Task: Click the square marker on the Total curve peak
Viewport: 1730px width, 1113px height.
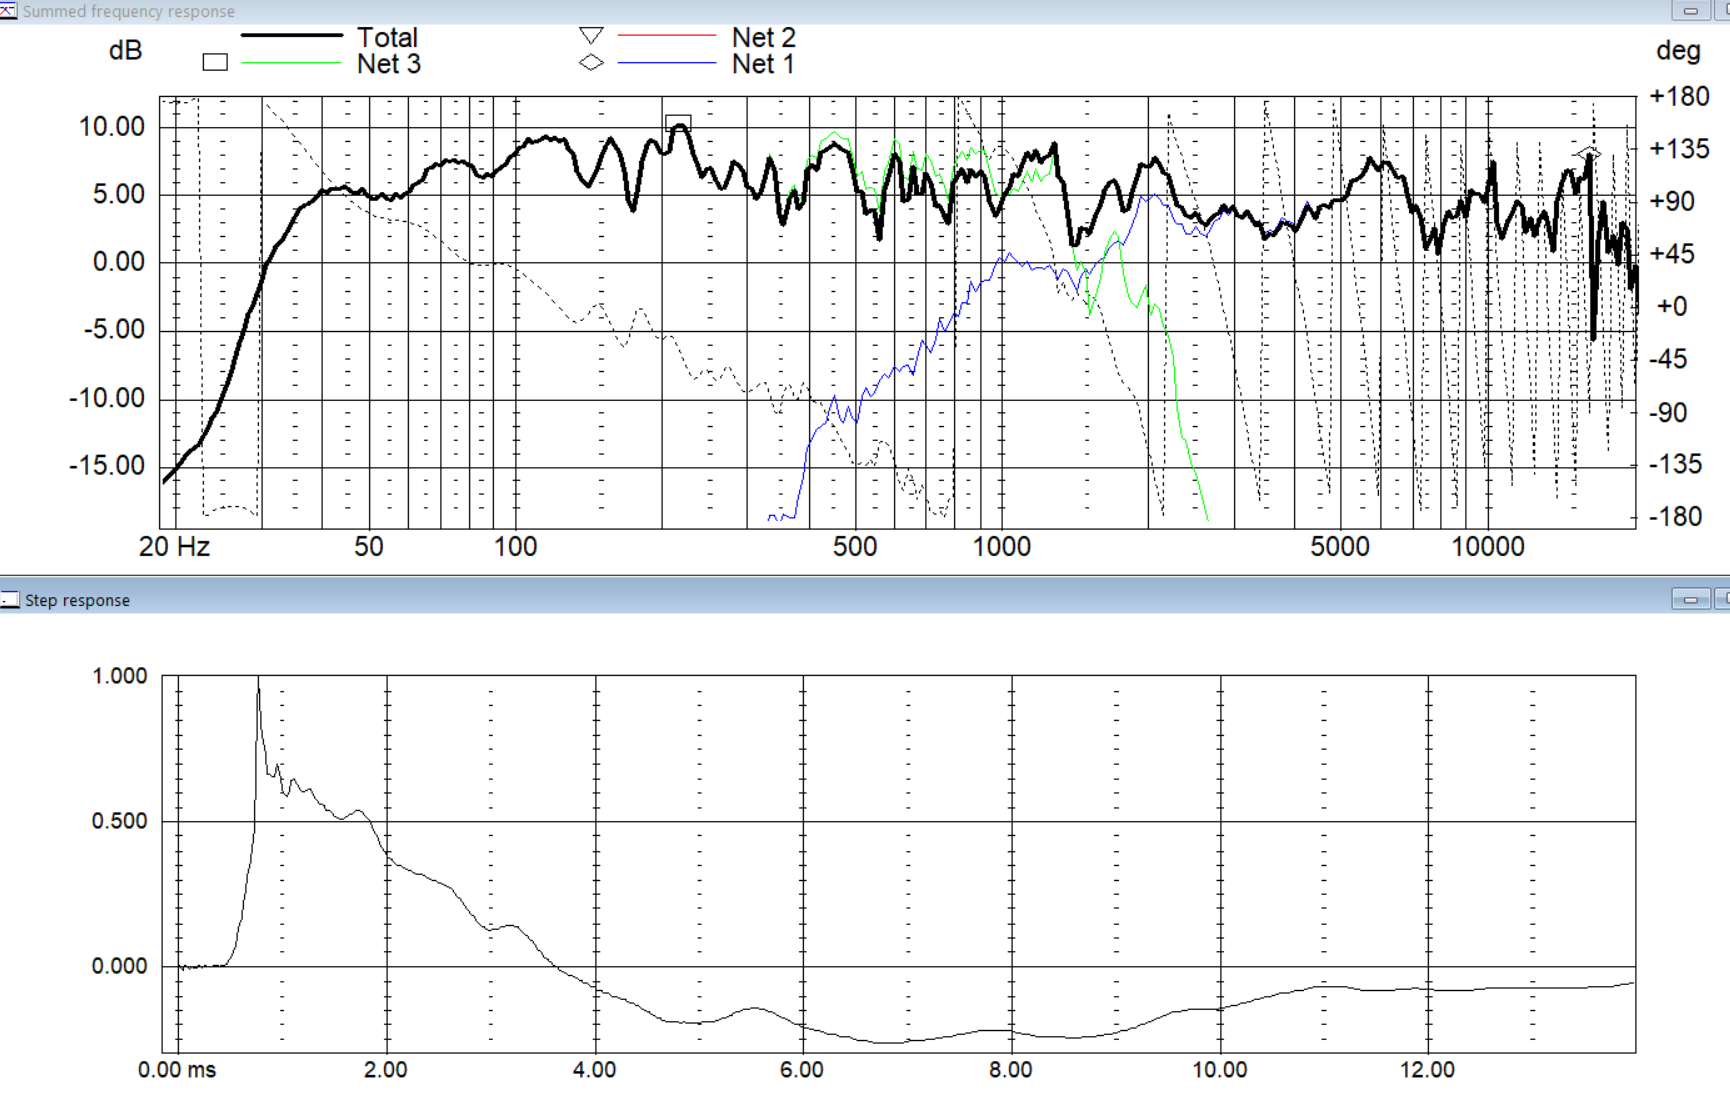Action: click(x=678, y=123)
